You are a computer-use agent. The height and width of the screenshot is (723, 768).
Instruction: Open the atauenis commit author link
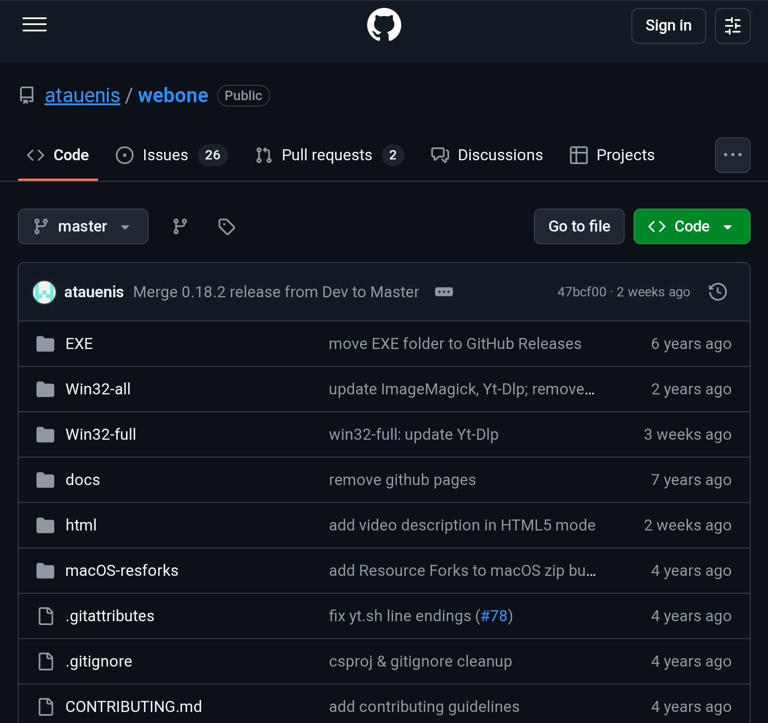click(x=94, y=292)
